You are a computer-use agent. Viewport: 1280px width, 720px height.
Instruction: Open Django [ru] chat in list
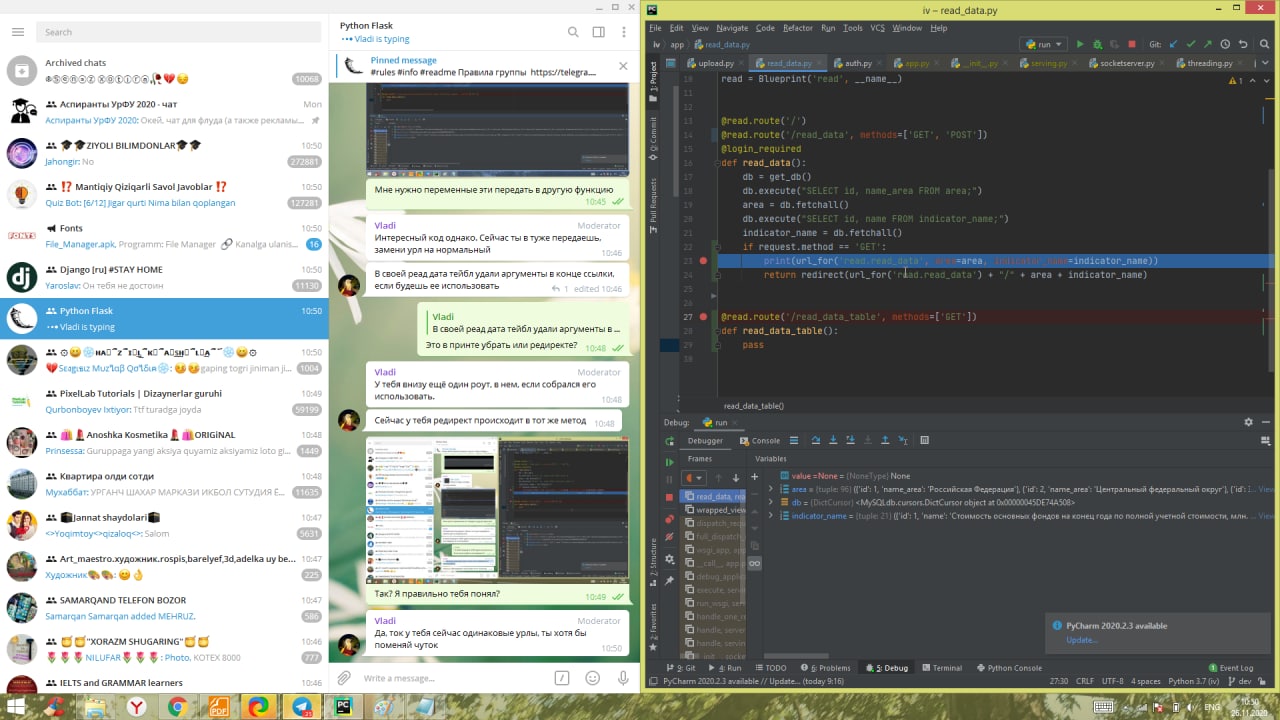pyautogui.click(x=164, y=277)
